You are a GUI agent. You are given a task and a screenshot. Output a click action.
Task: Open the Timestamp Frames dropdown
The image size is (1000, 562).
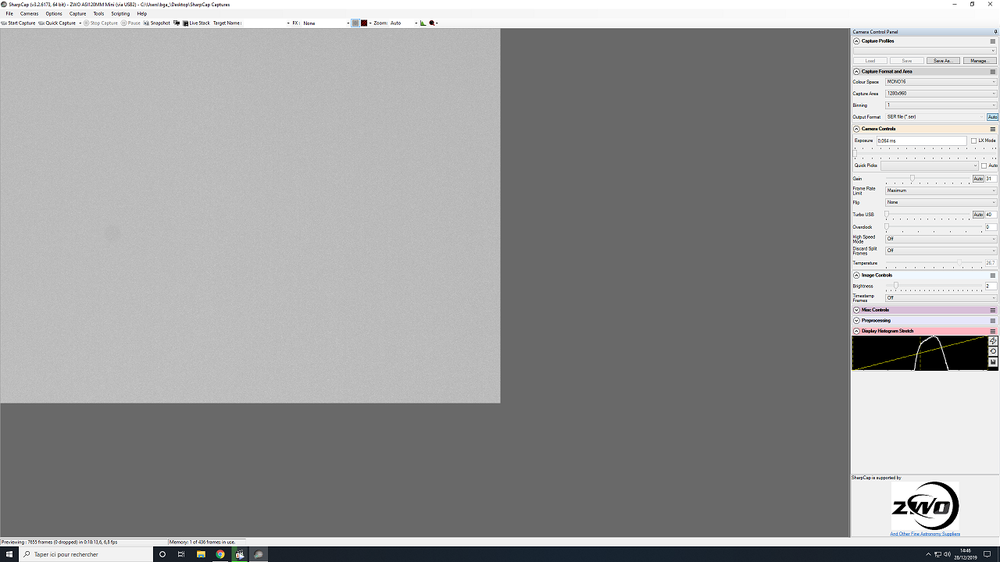point(941,298)
